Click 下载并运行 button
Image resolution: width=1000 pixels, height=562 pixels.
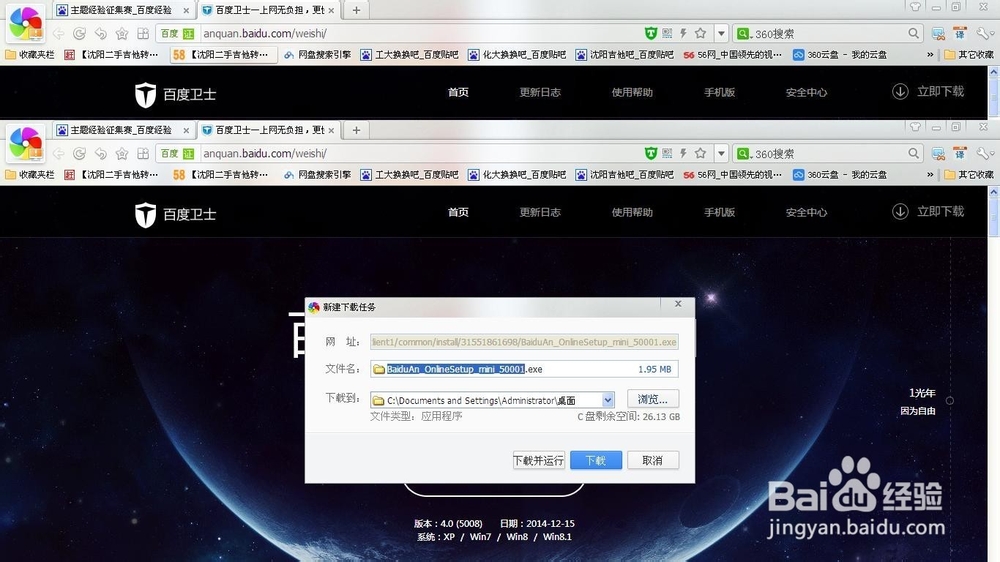point(538,460)
